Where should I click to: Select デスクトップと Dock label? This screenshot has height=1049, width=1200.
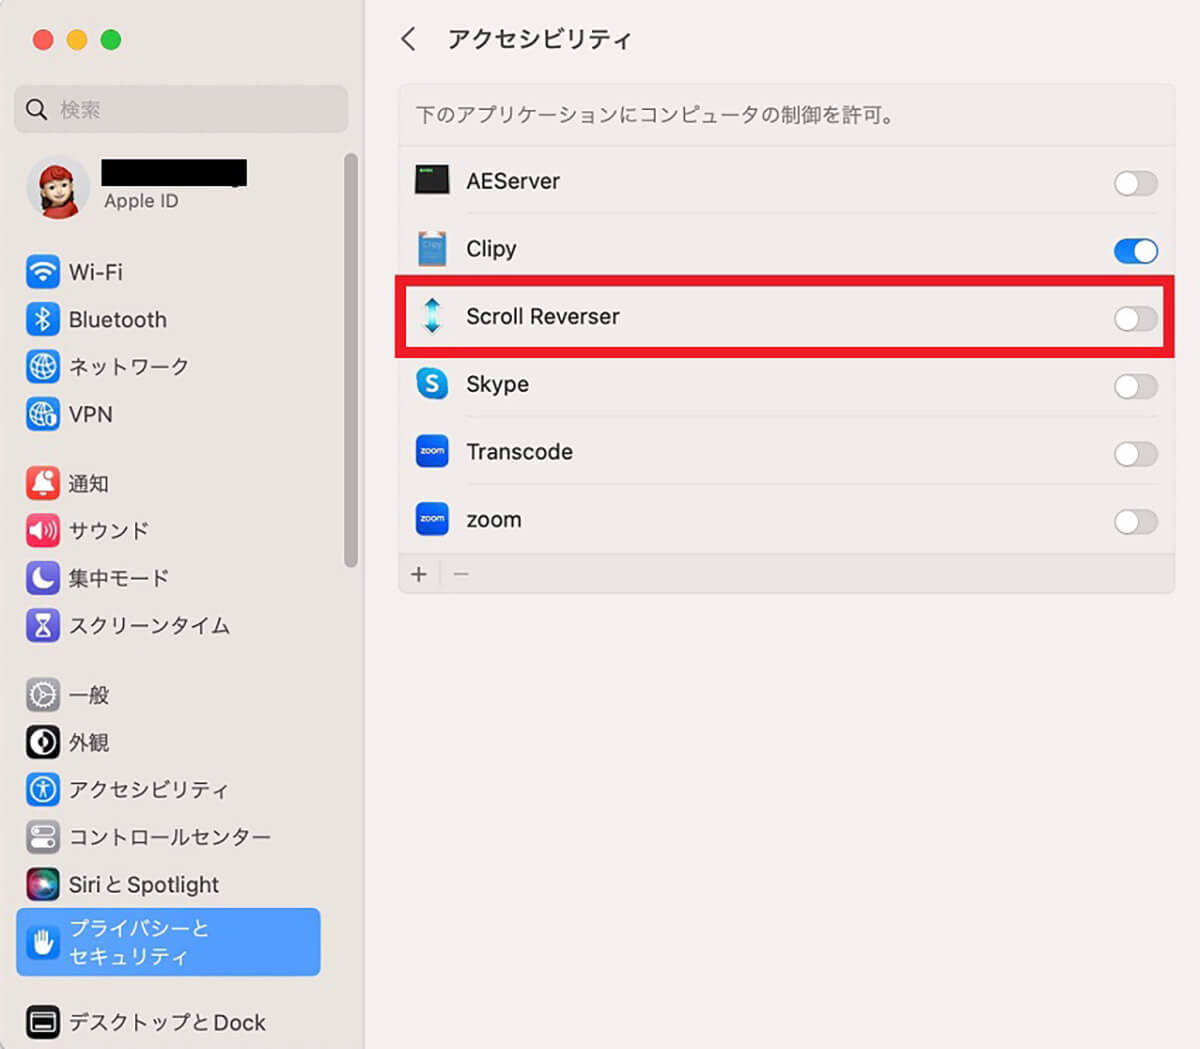[x=167, y=1022]
